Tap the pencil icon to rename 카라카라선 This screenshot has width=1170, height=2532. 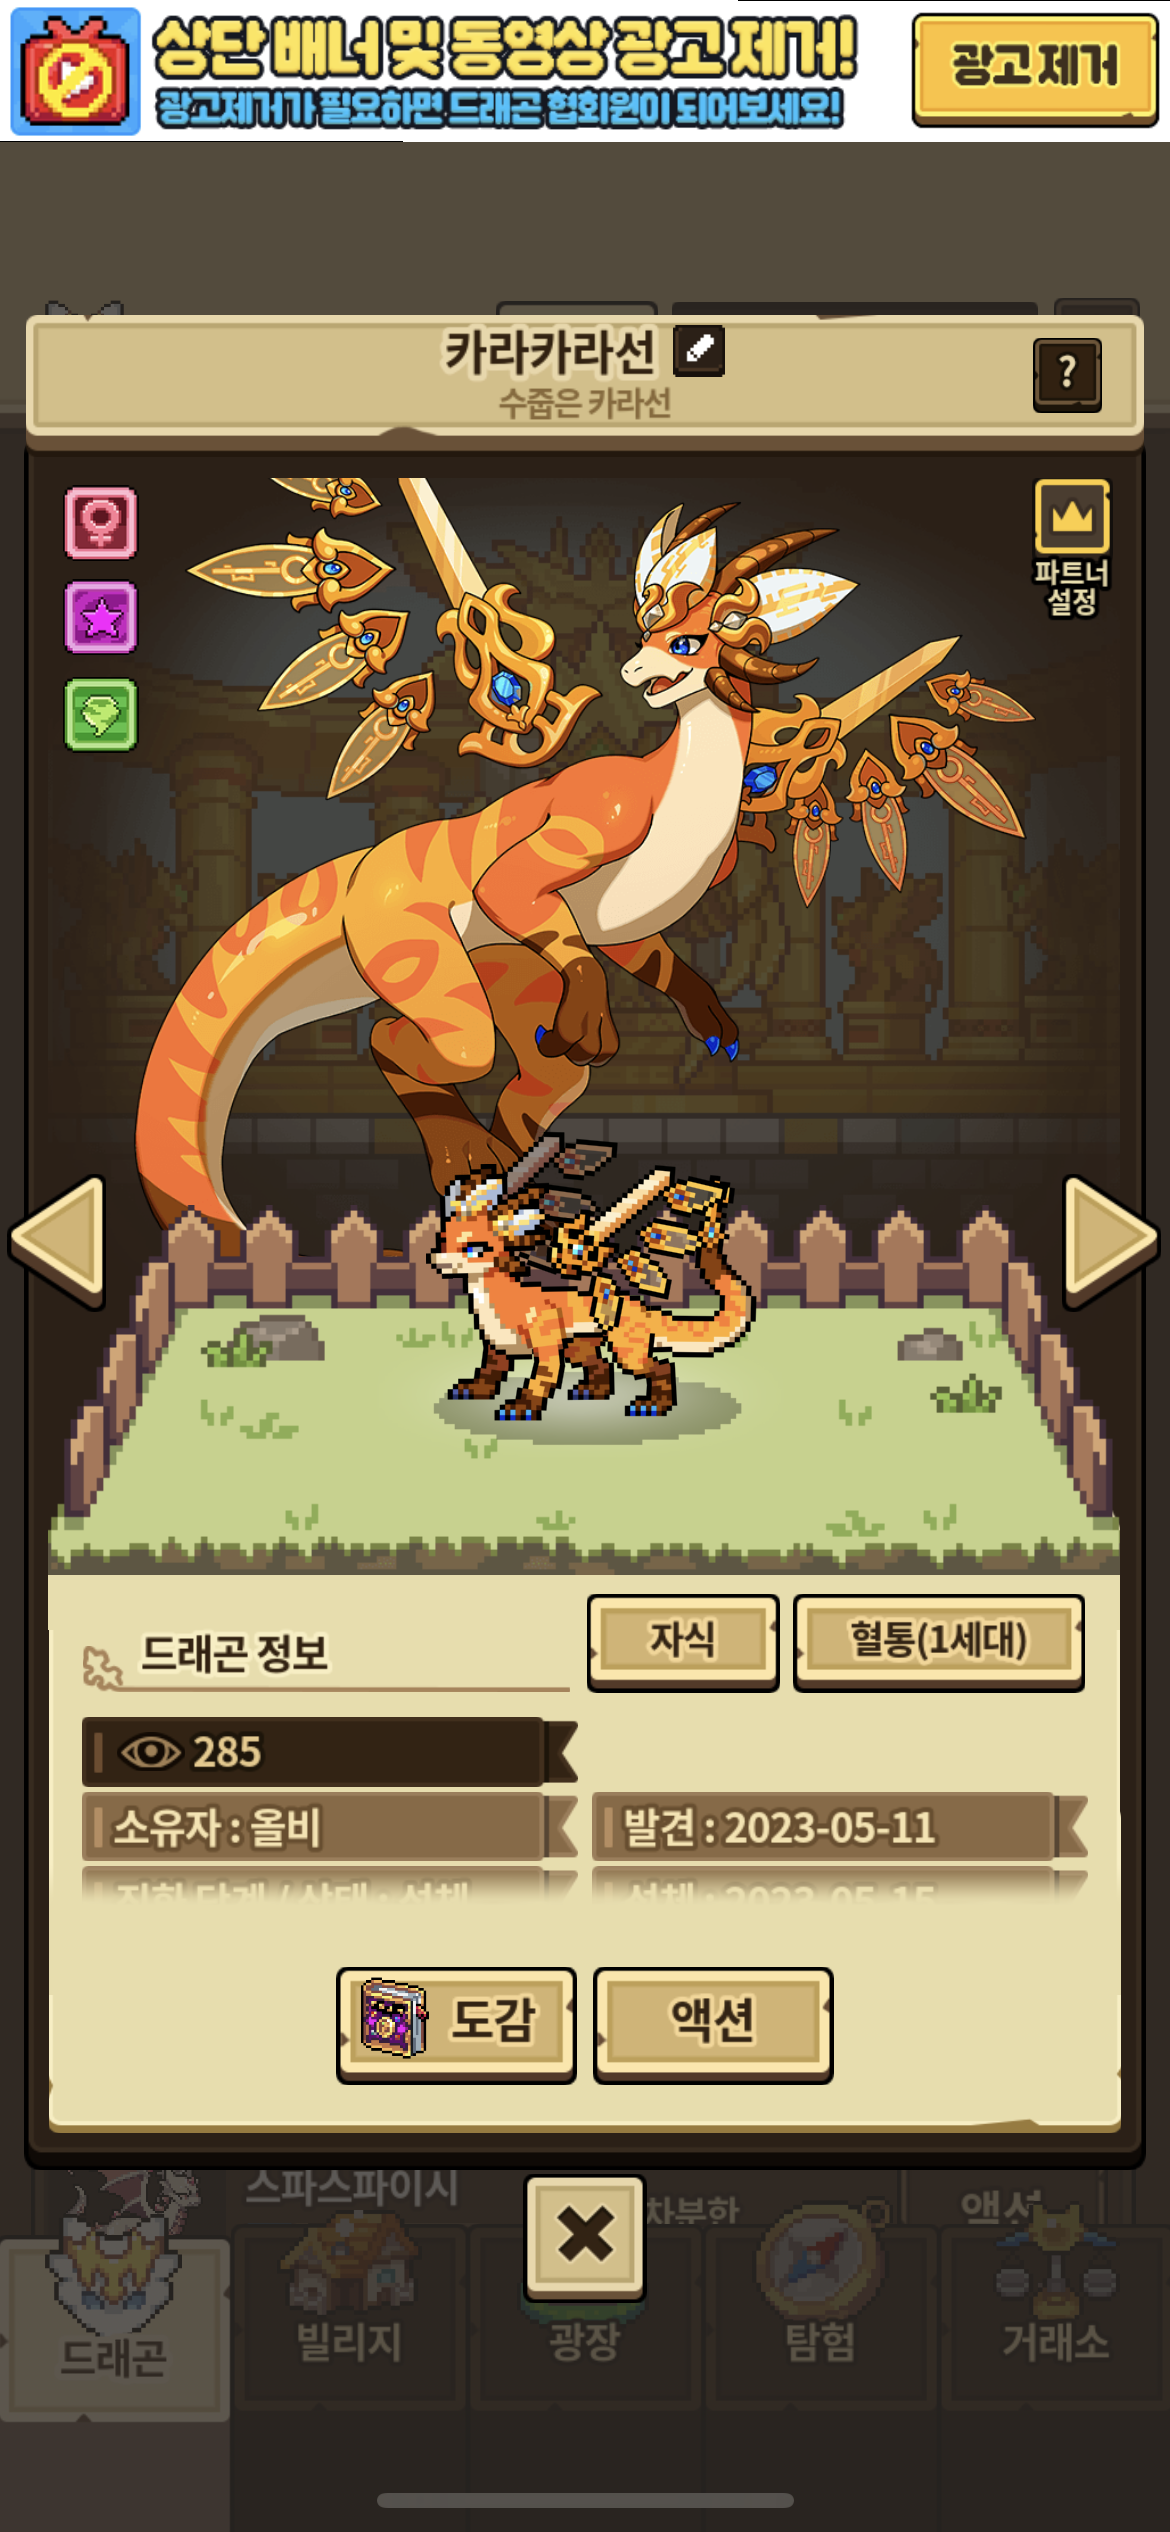(699, 351)
